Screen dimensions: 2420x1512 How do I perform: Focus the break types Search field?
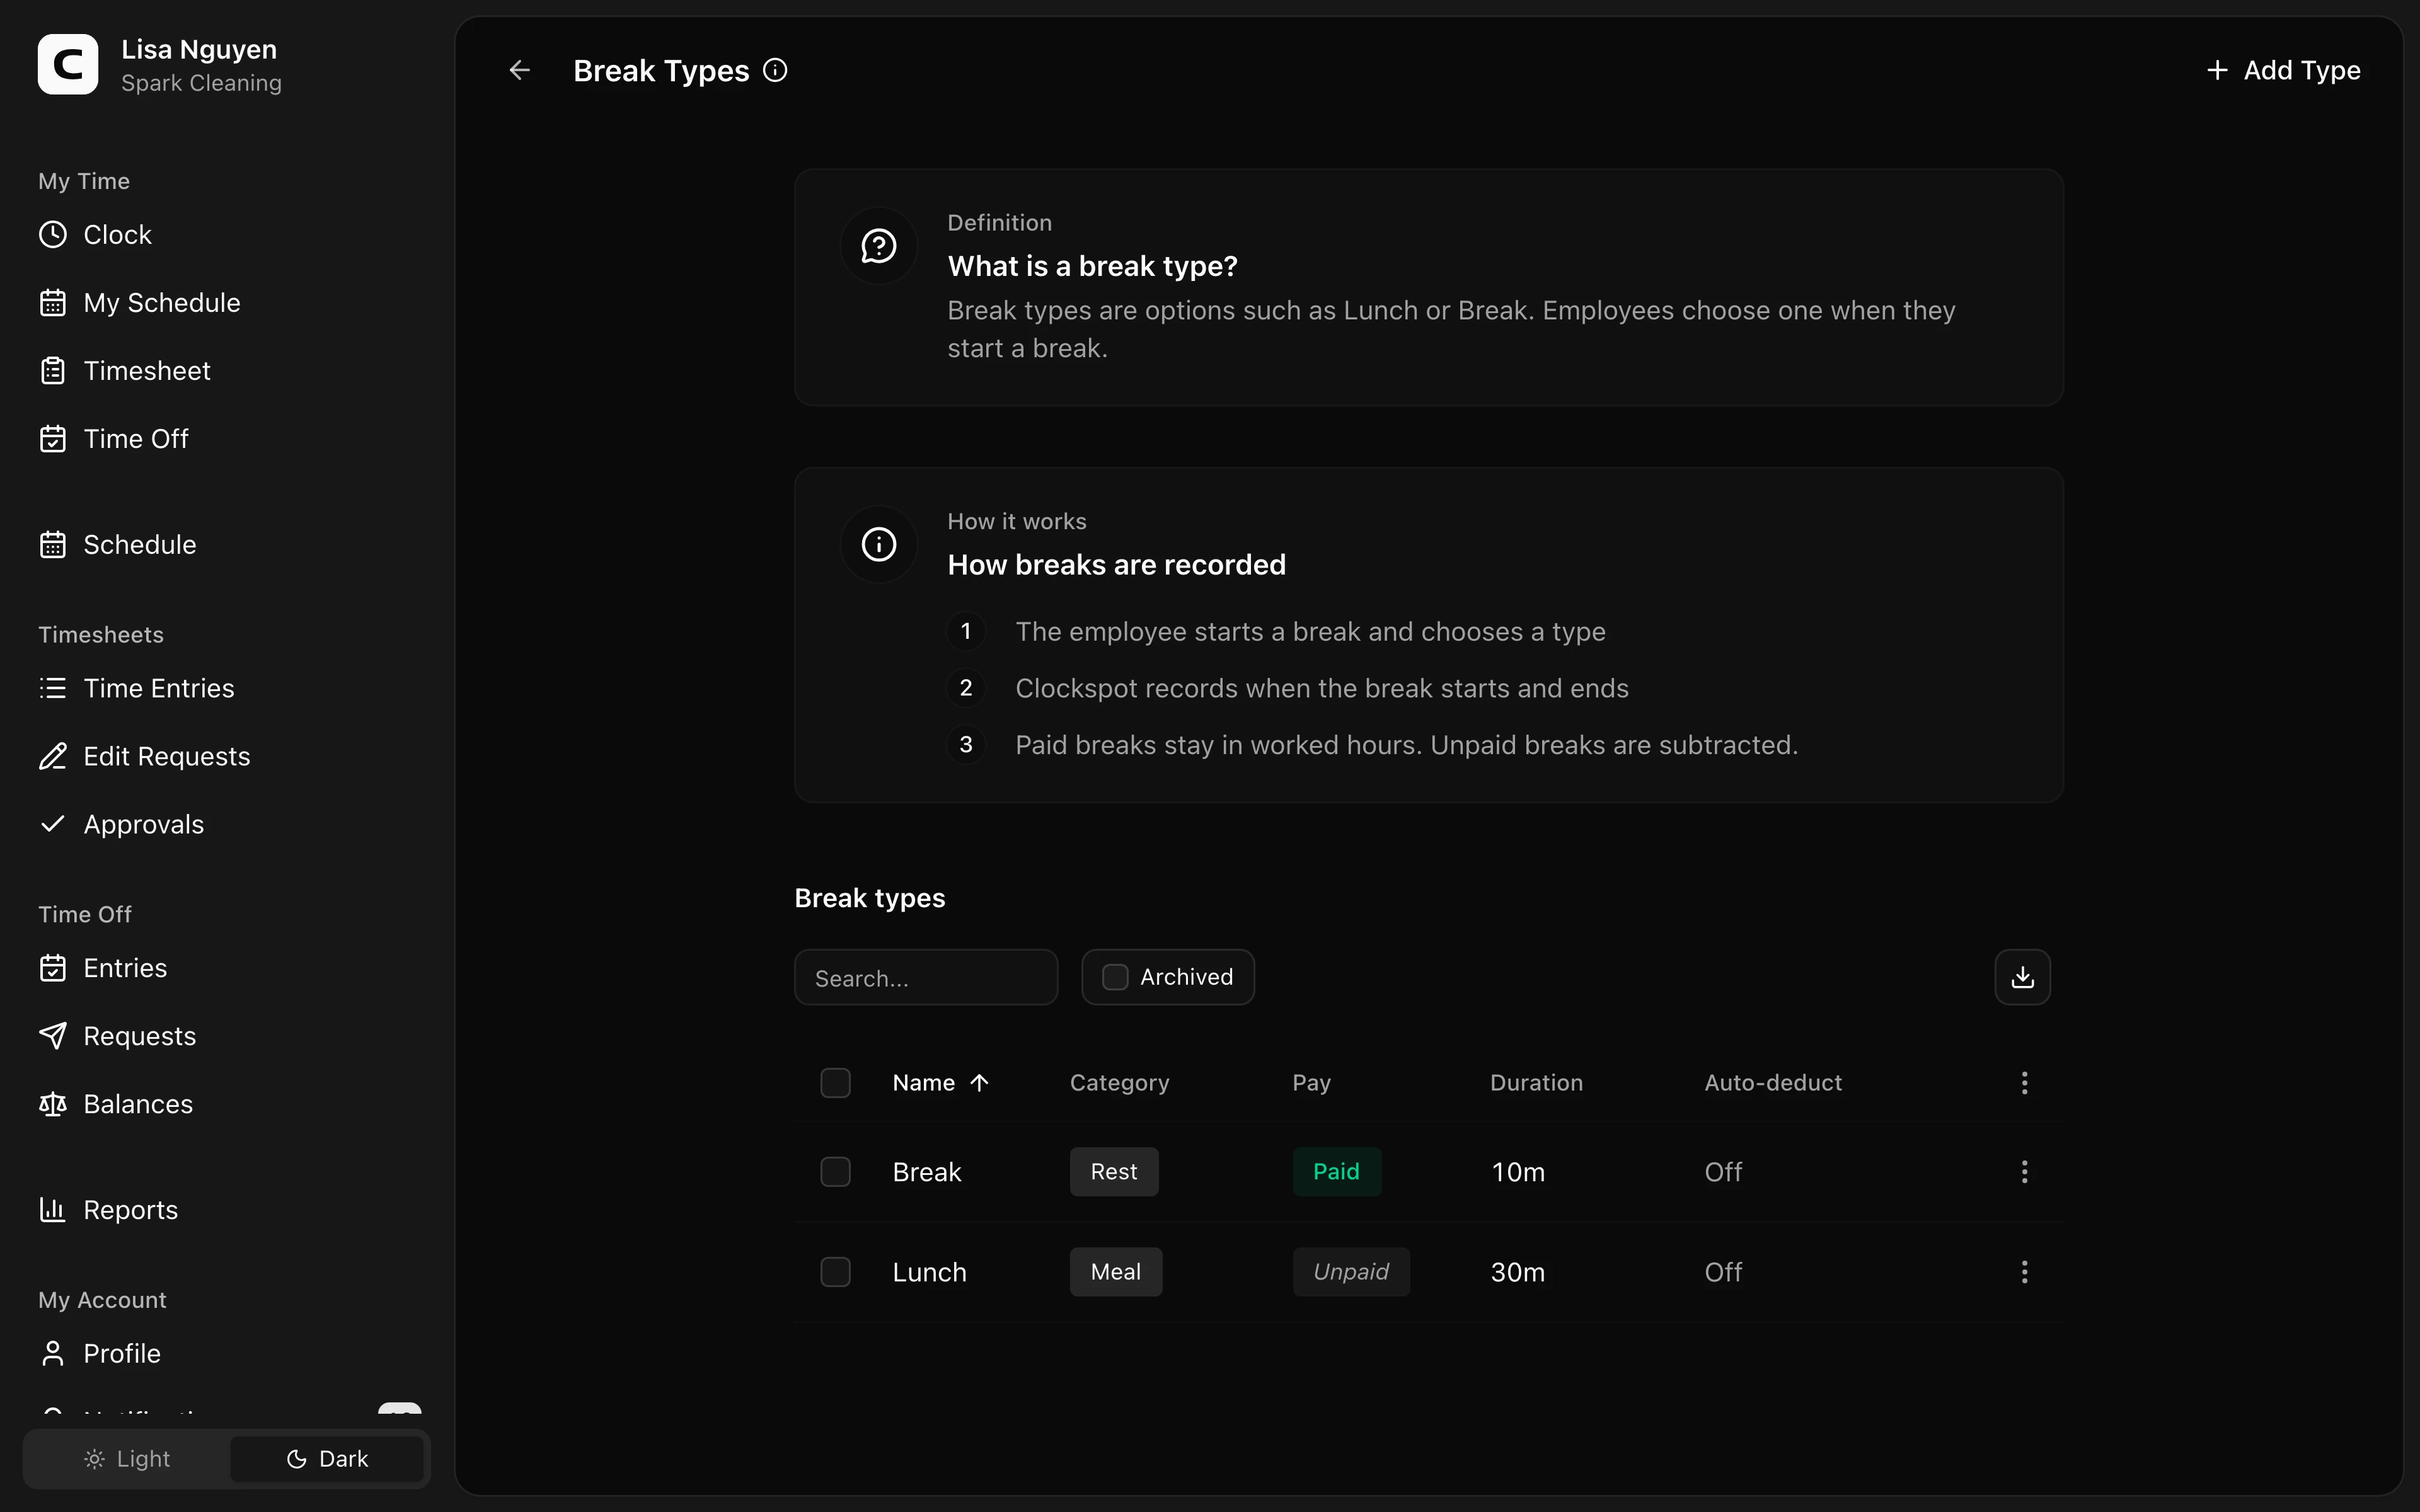coord(926,978)
